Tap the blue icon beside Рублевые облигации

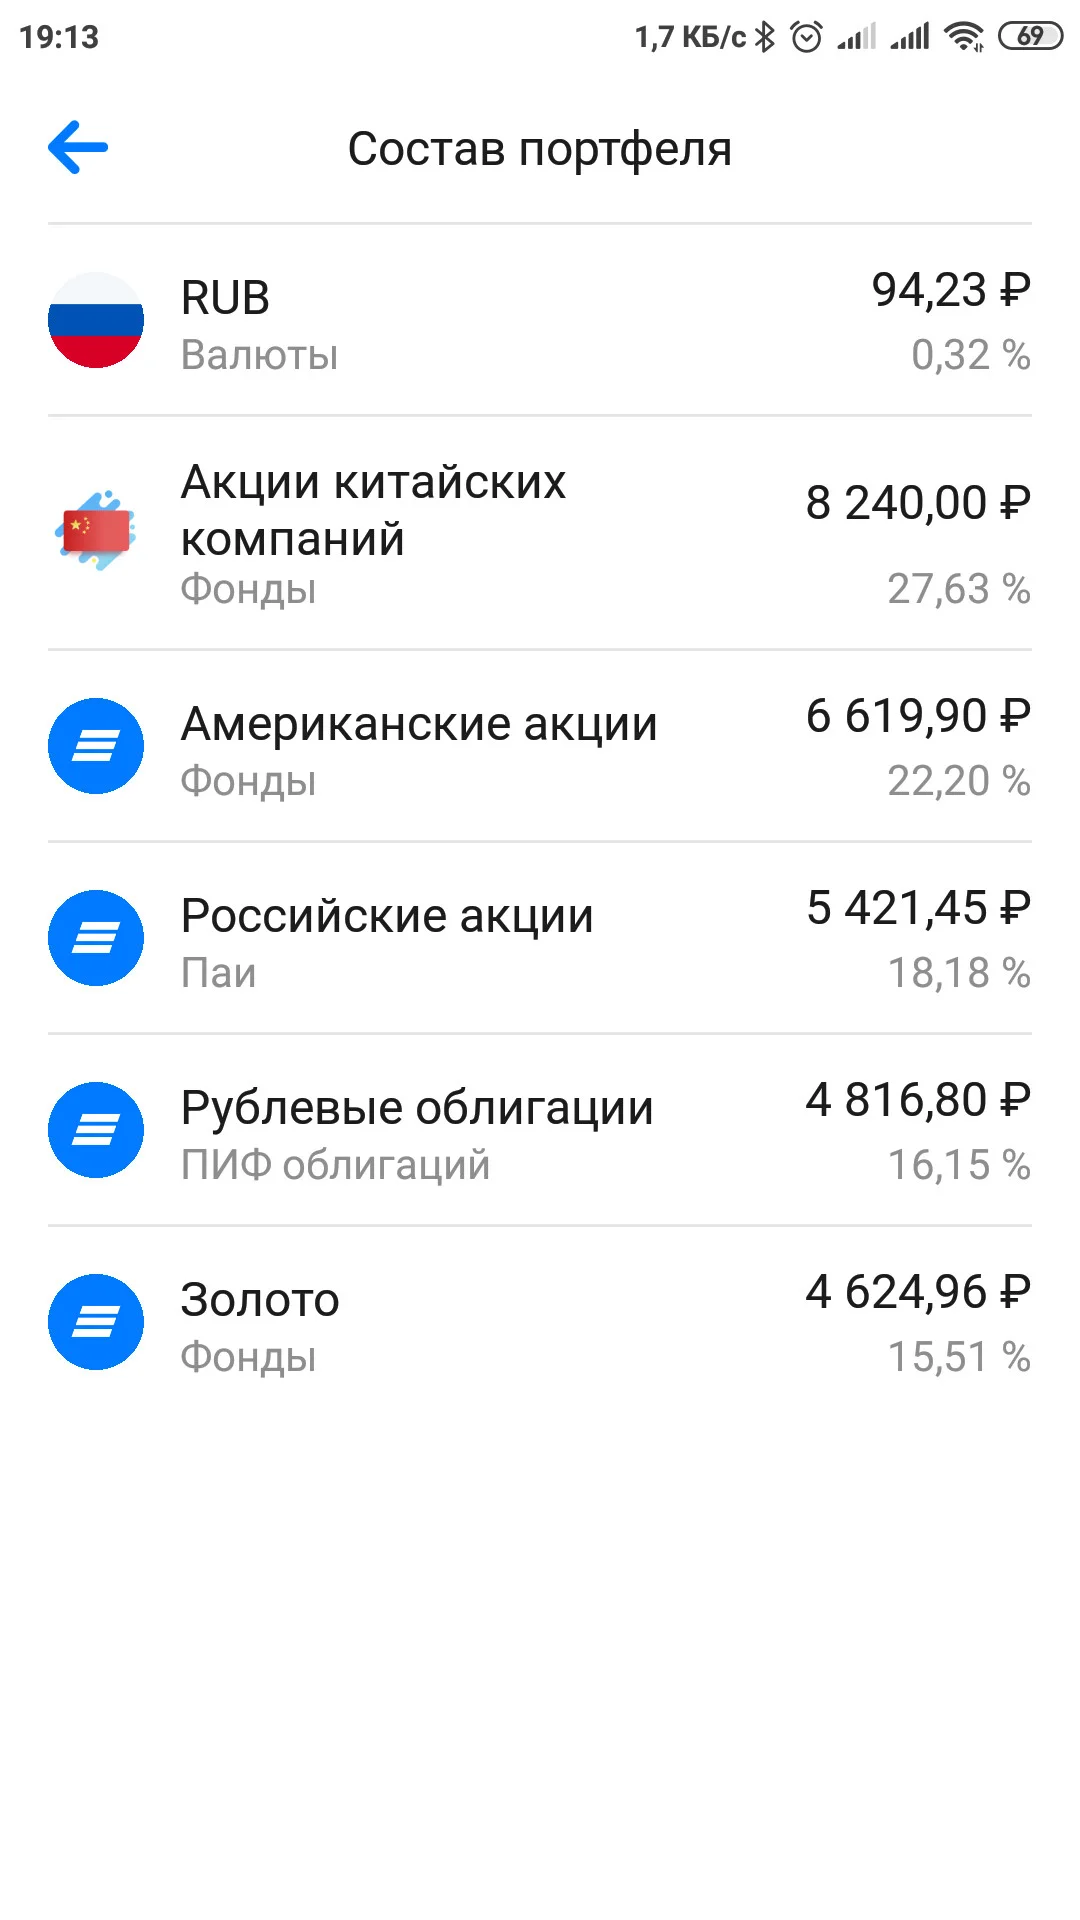[x=96, y=1130]
